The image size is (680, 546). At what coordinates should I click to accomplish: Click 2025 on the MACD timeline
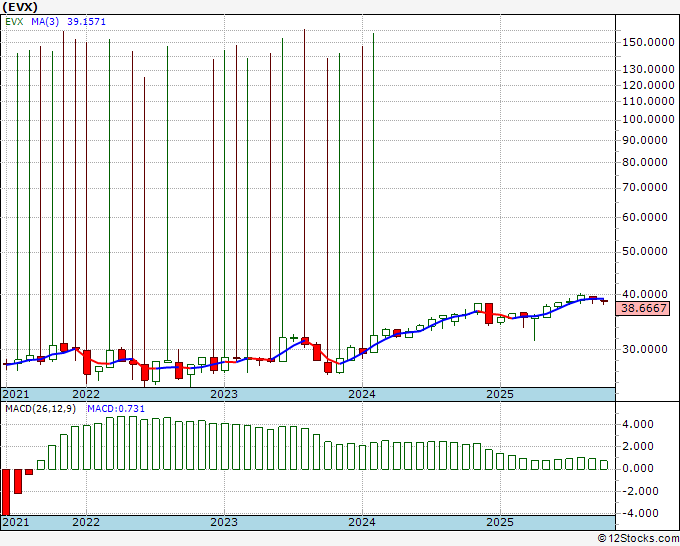tap(500, 522)
